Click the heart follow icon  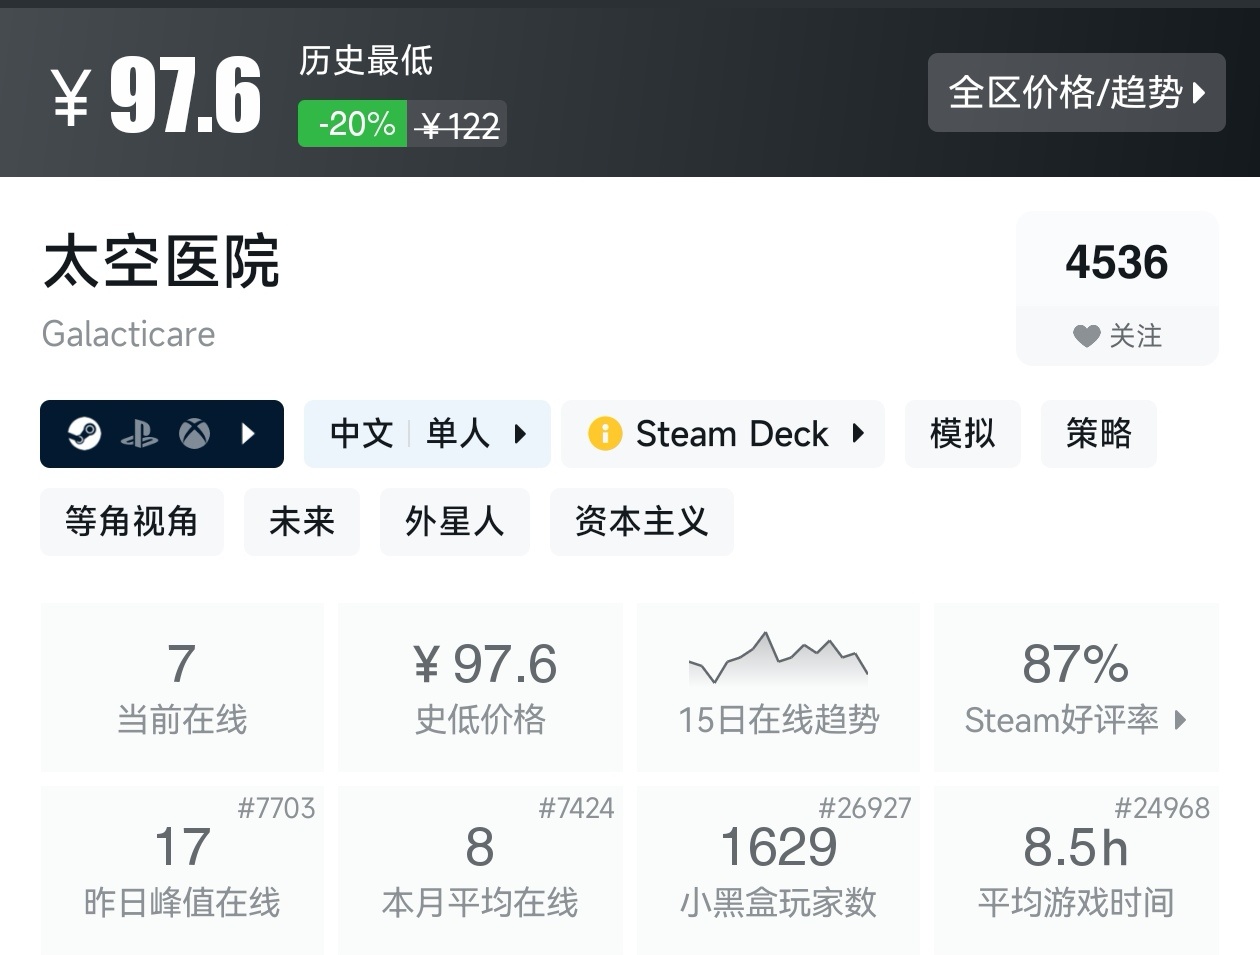pyautogui.click(x=1086, y=336)
